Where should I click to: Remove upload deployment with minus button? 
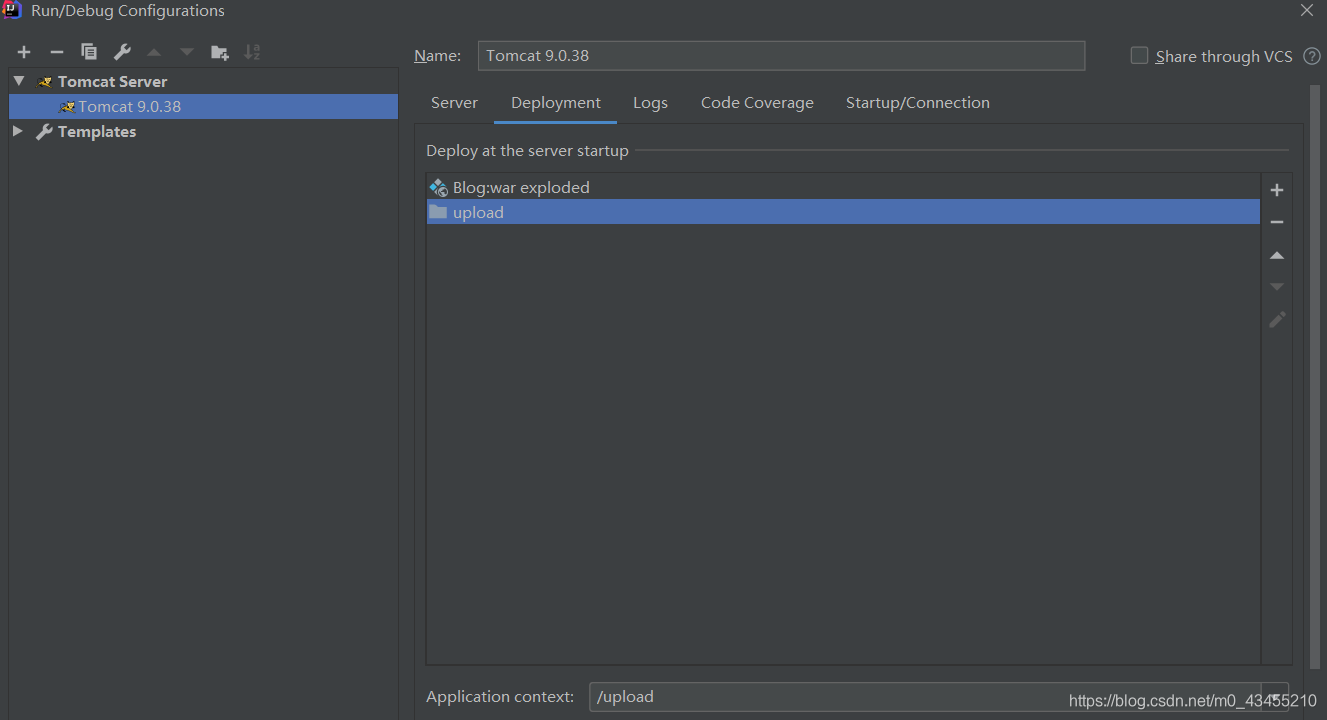(x=1277, y=222)
